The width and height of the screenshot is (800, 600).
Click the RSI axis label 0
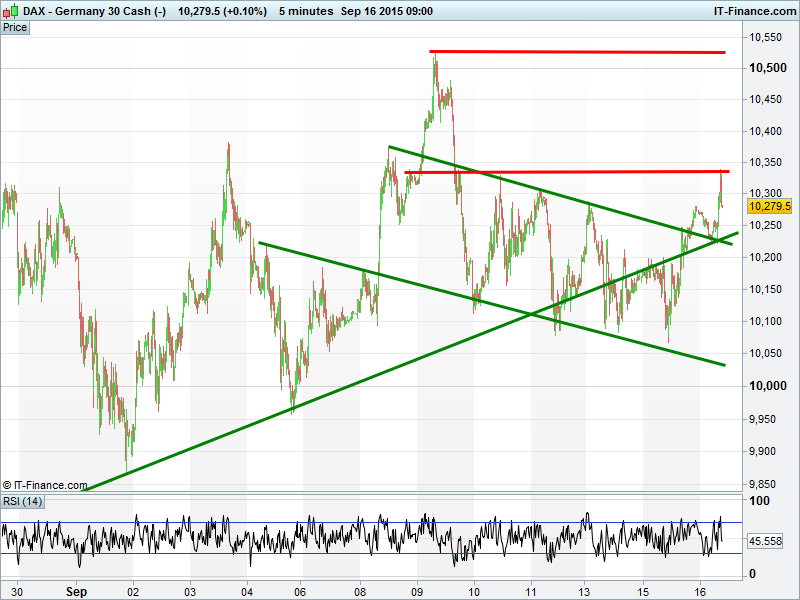pyautogui.click(x=752, y=573)
